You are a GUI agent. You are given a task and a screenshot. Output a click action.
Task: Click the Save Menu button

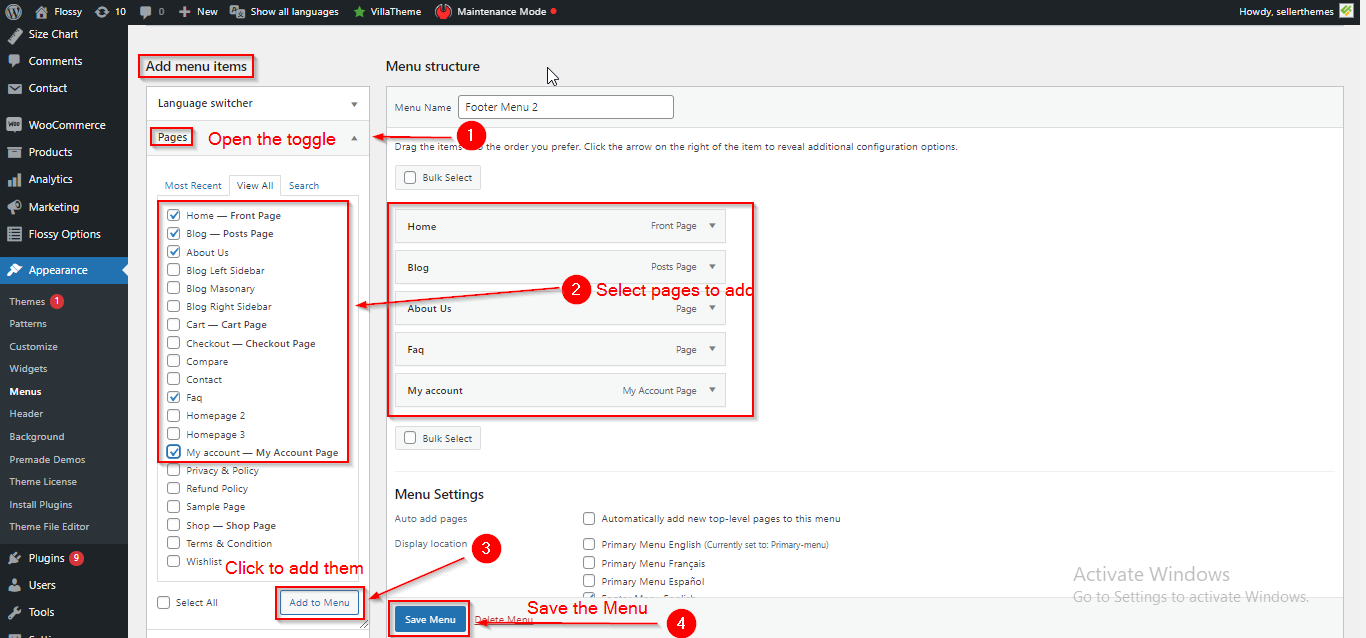[430, 620]
